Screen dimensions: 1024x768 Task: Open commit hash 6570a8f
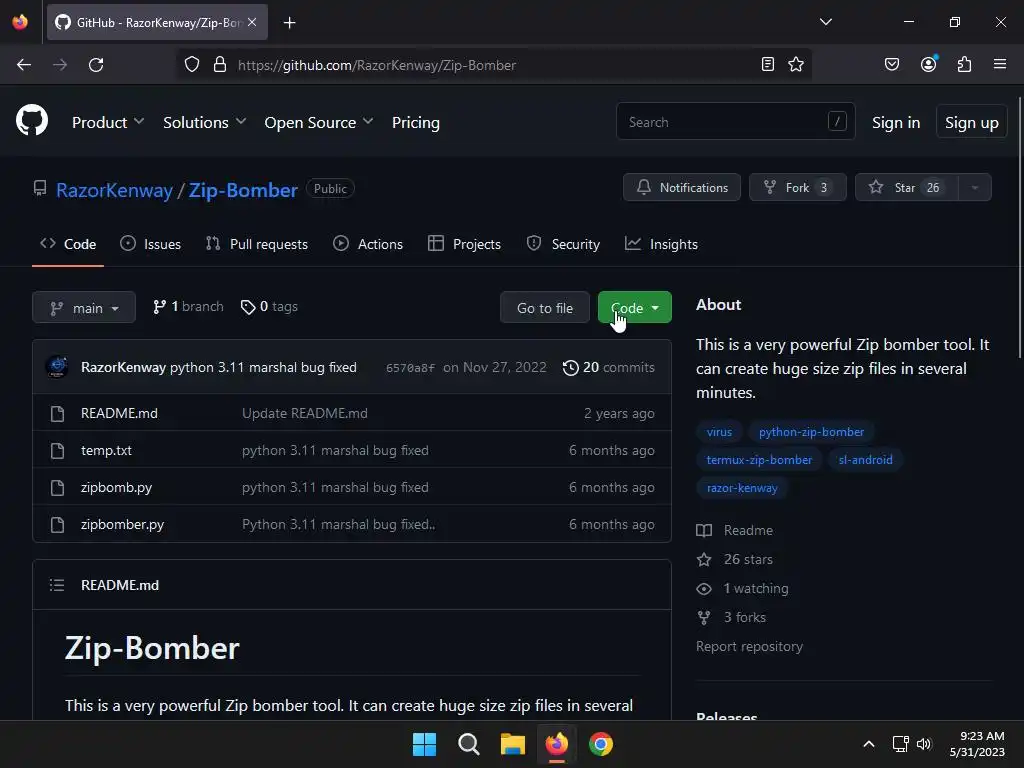coord(410,368)
